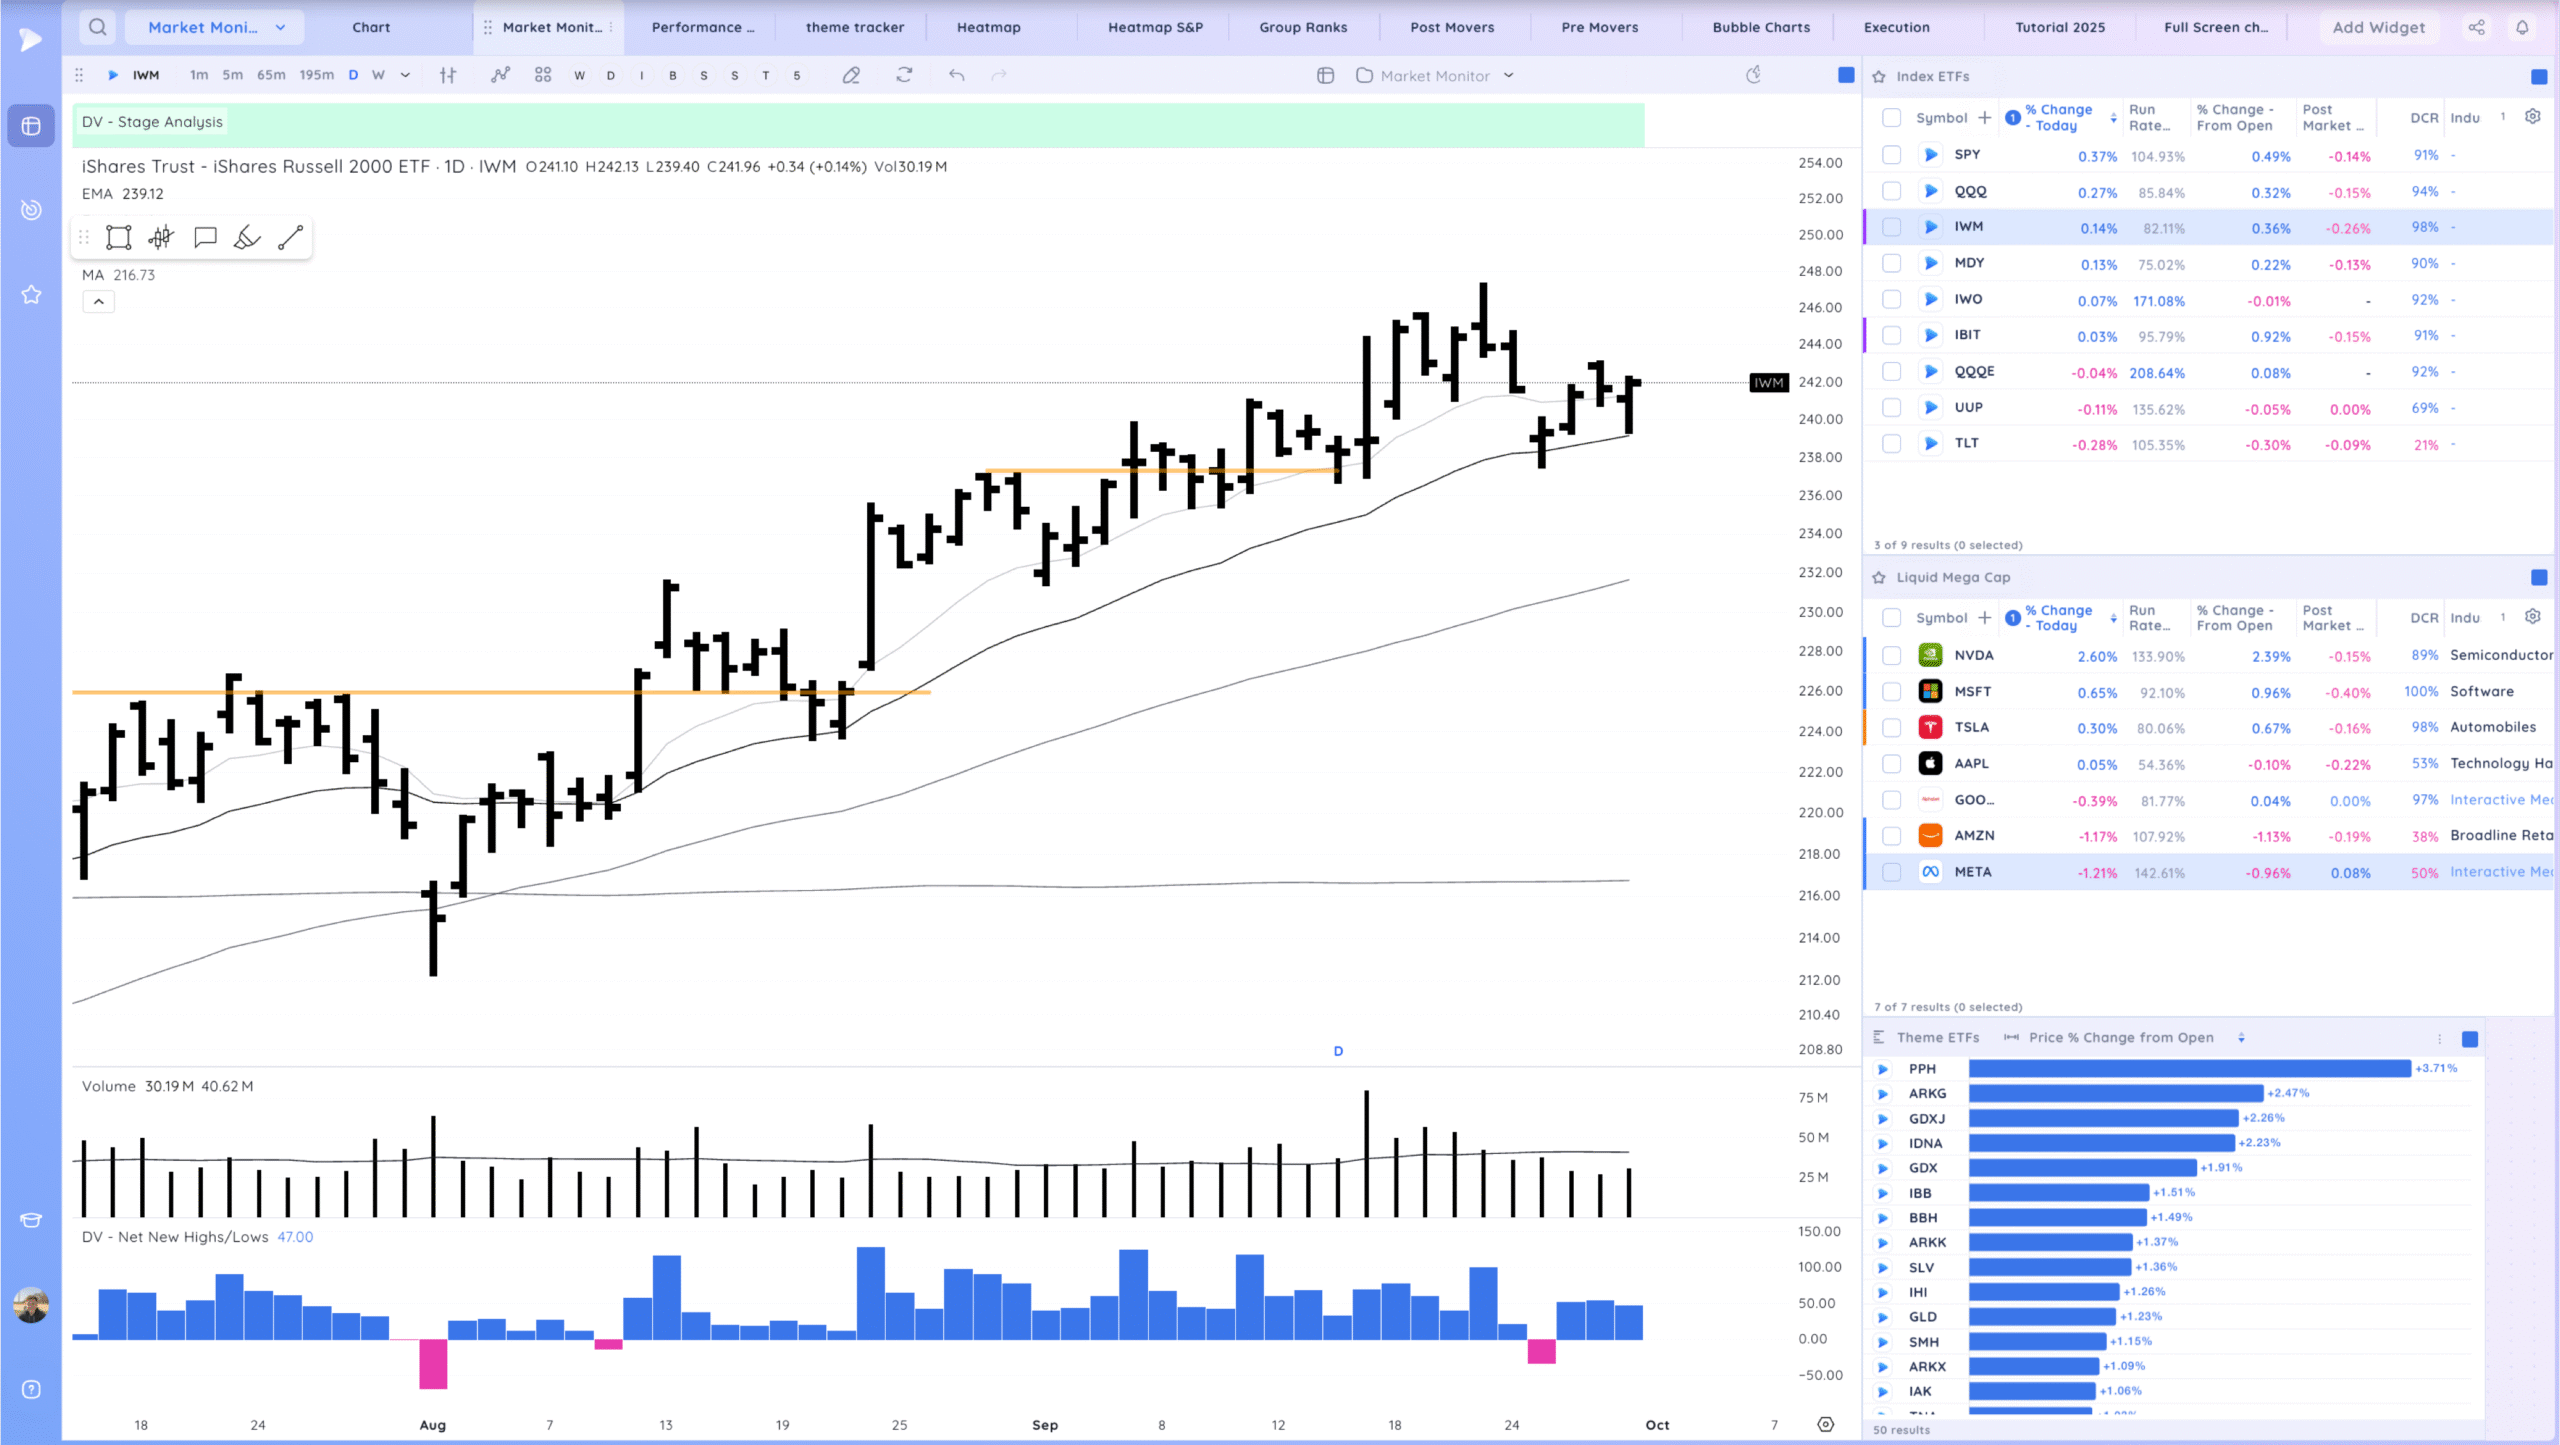Click the share icon in top bar
Viewport: 2560px width, 1445px height.
coord(2476,27)
